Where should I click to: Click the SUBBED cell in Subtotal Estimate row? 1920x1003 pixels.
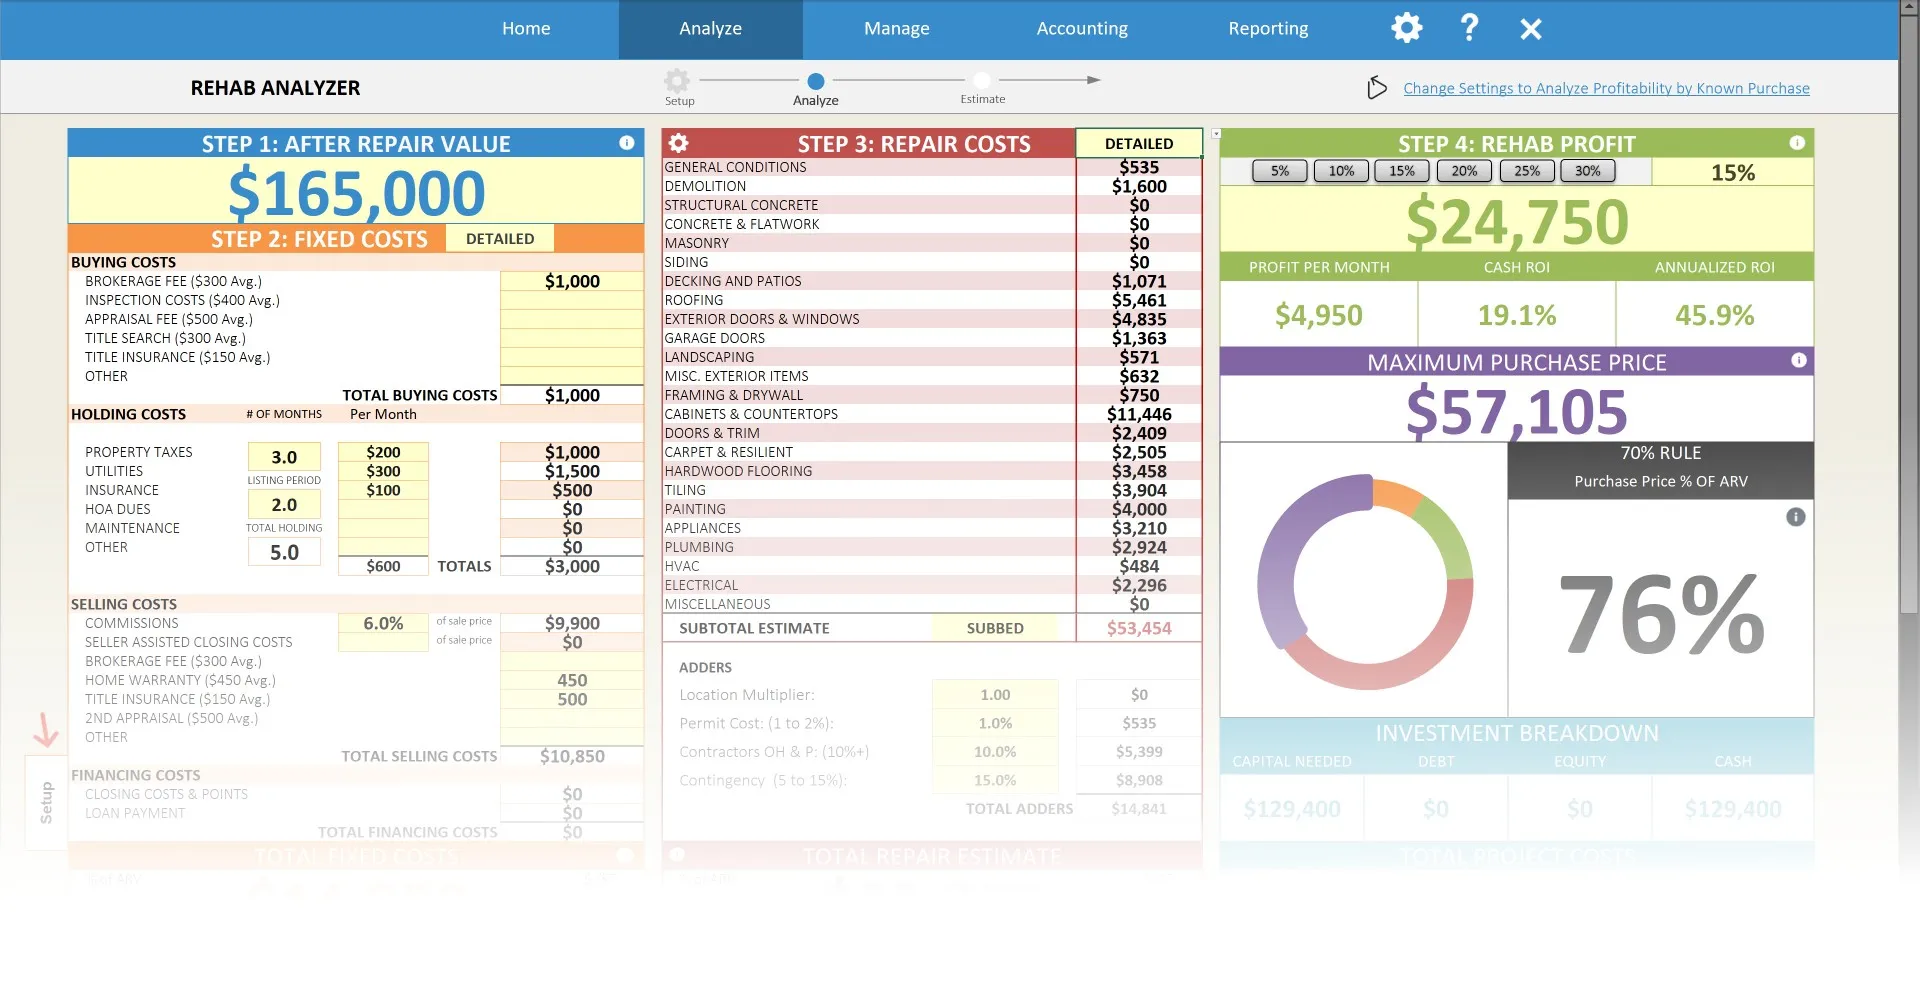pyautogui.click(x=995, y=628)
